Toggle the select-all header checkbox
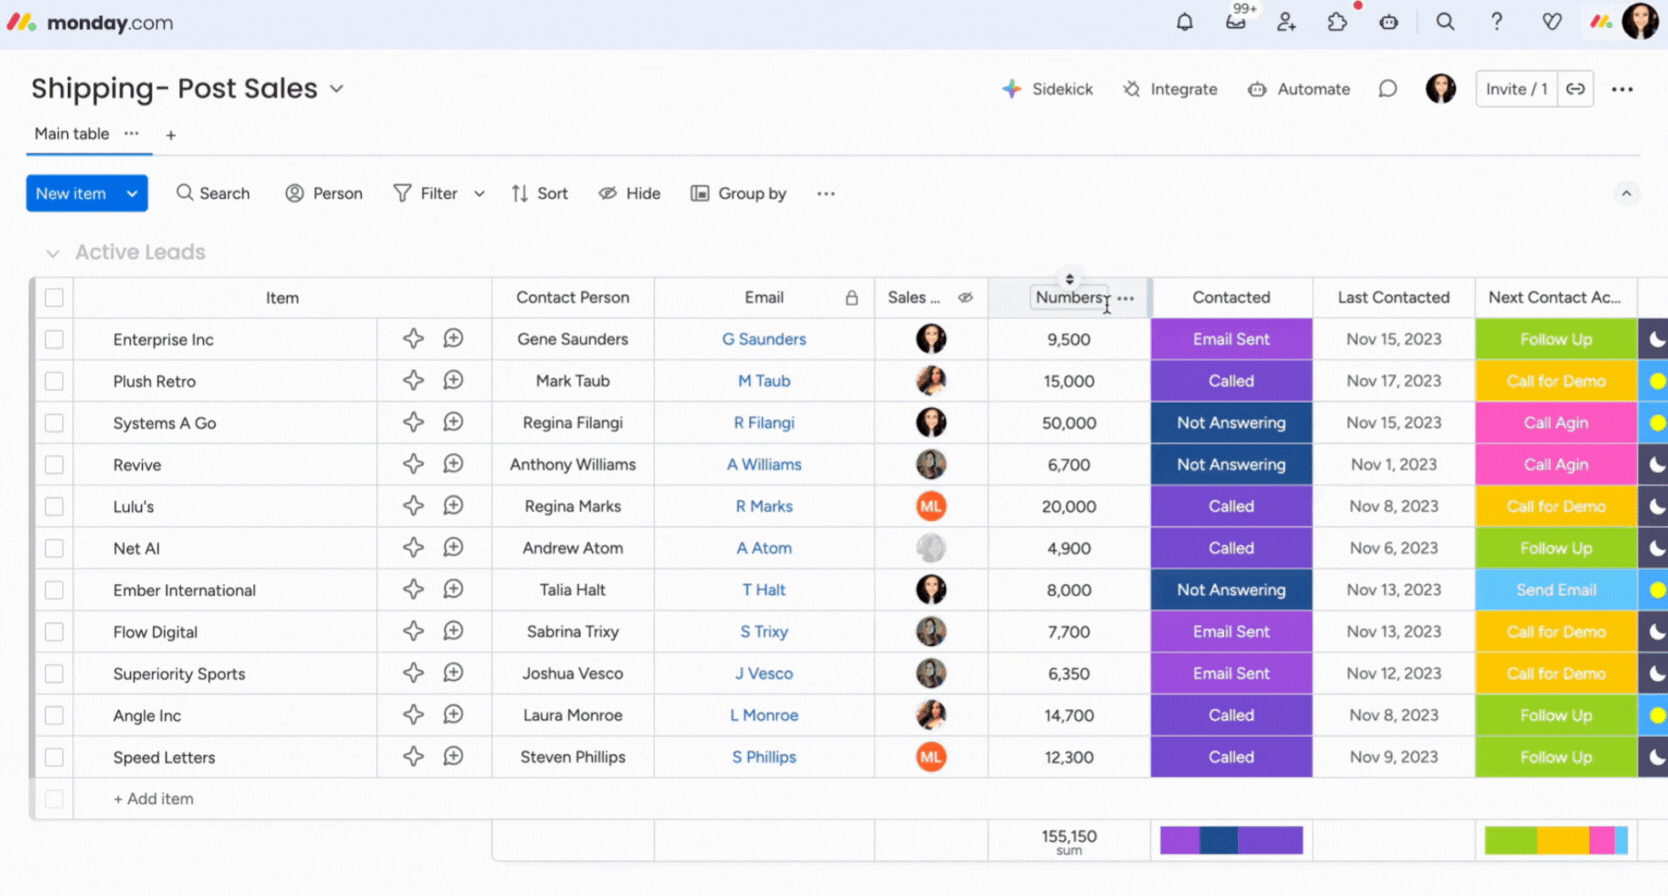This screenshot has width=1668, height=896. point(54,297)
